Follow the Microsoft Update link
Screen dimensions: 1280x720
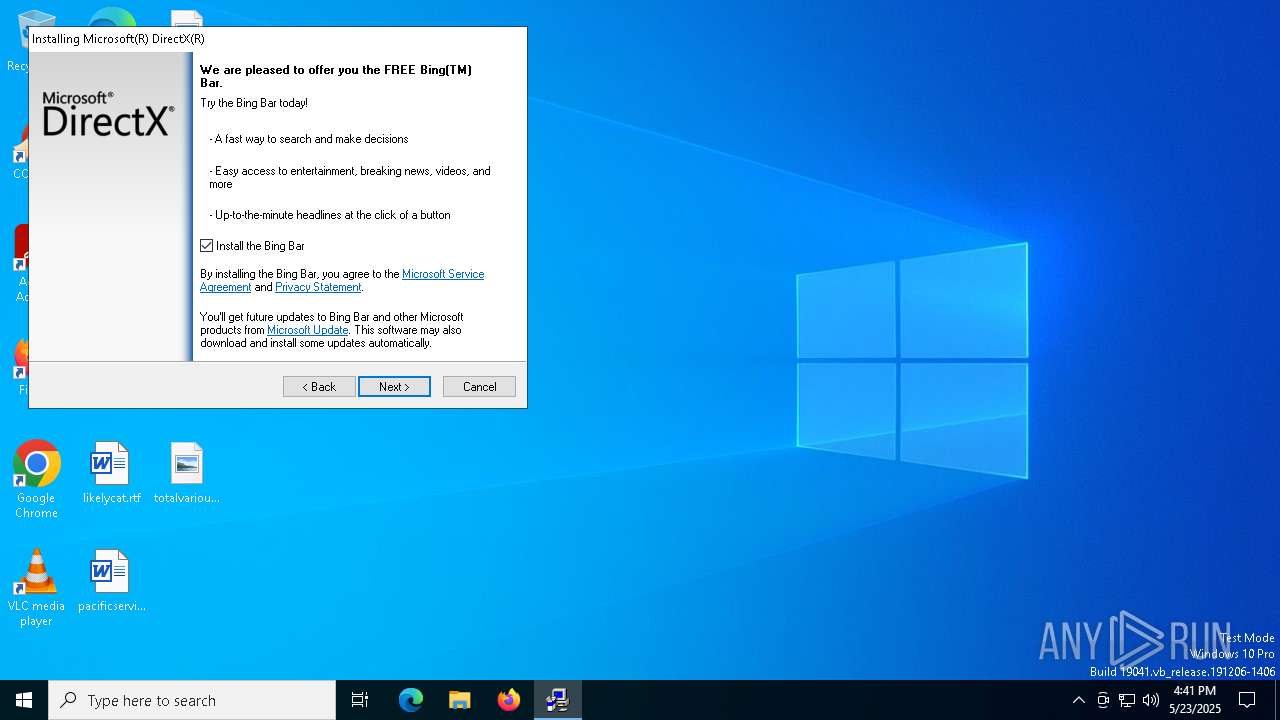click(x=307, y=330)
